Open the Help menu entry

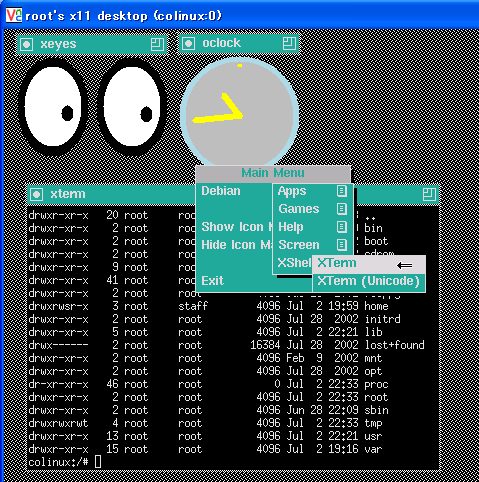tap(313, 227)
